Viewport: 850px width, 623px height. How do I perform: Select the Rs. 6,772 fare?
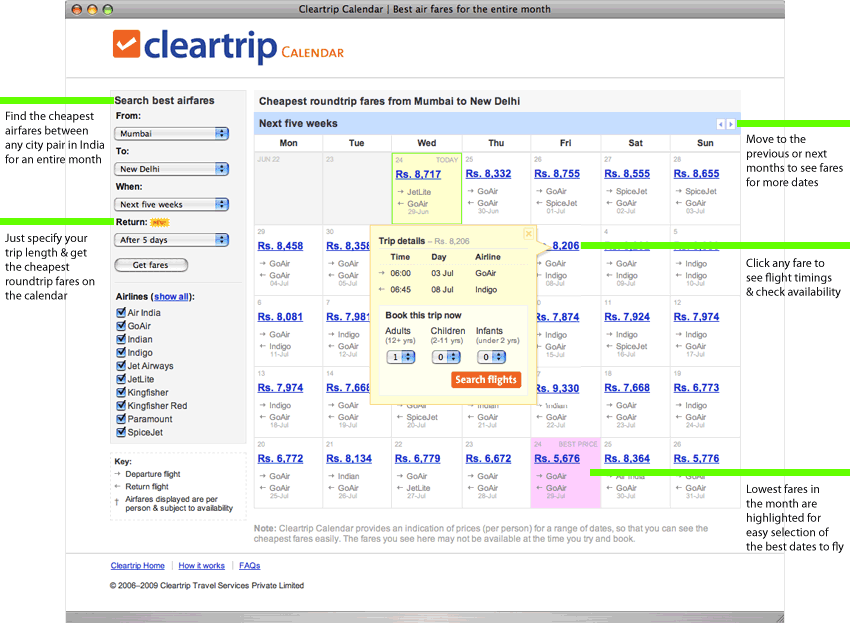tap(280, 459)
